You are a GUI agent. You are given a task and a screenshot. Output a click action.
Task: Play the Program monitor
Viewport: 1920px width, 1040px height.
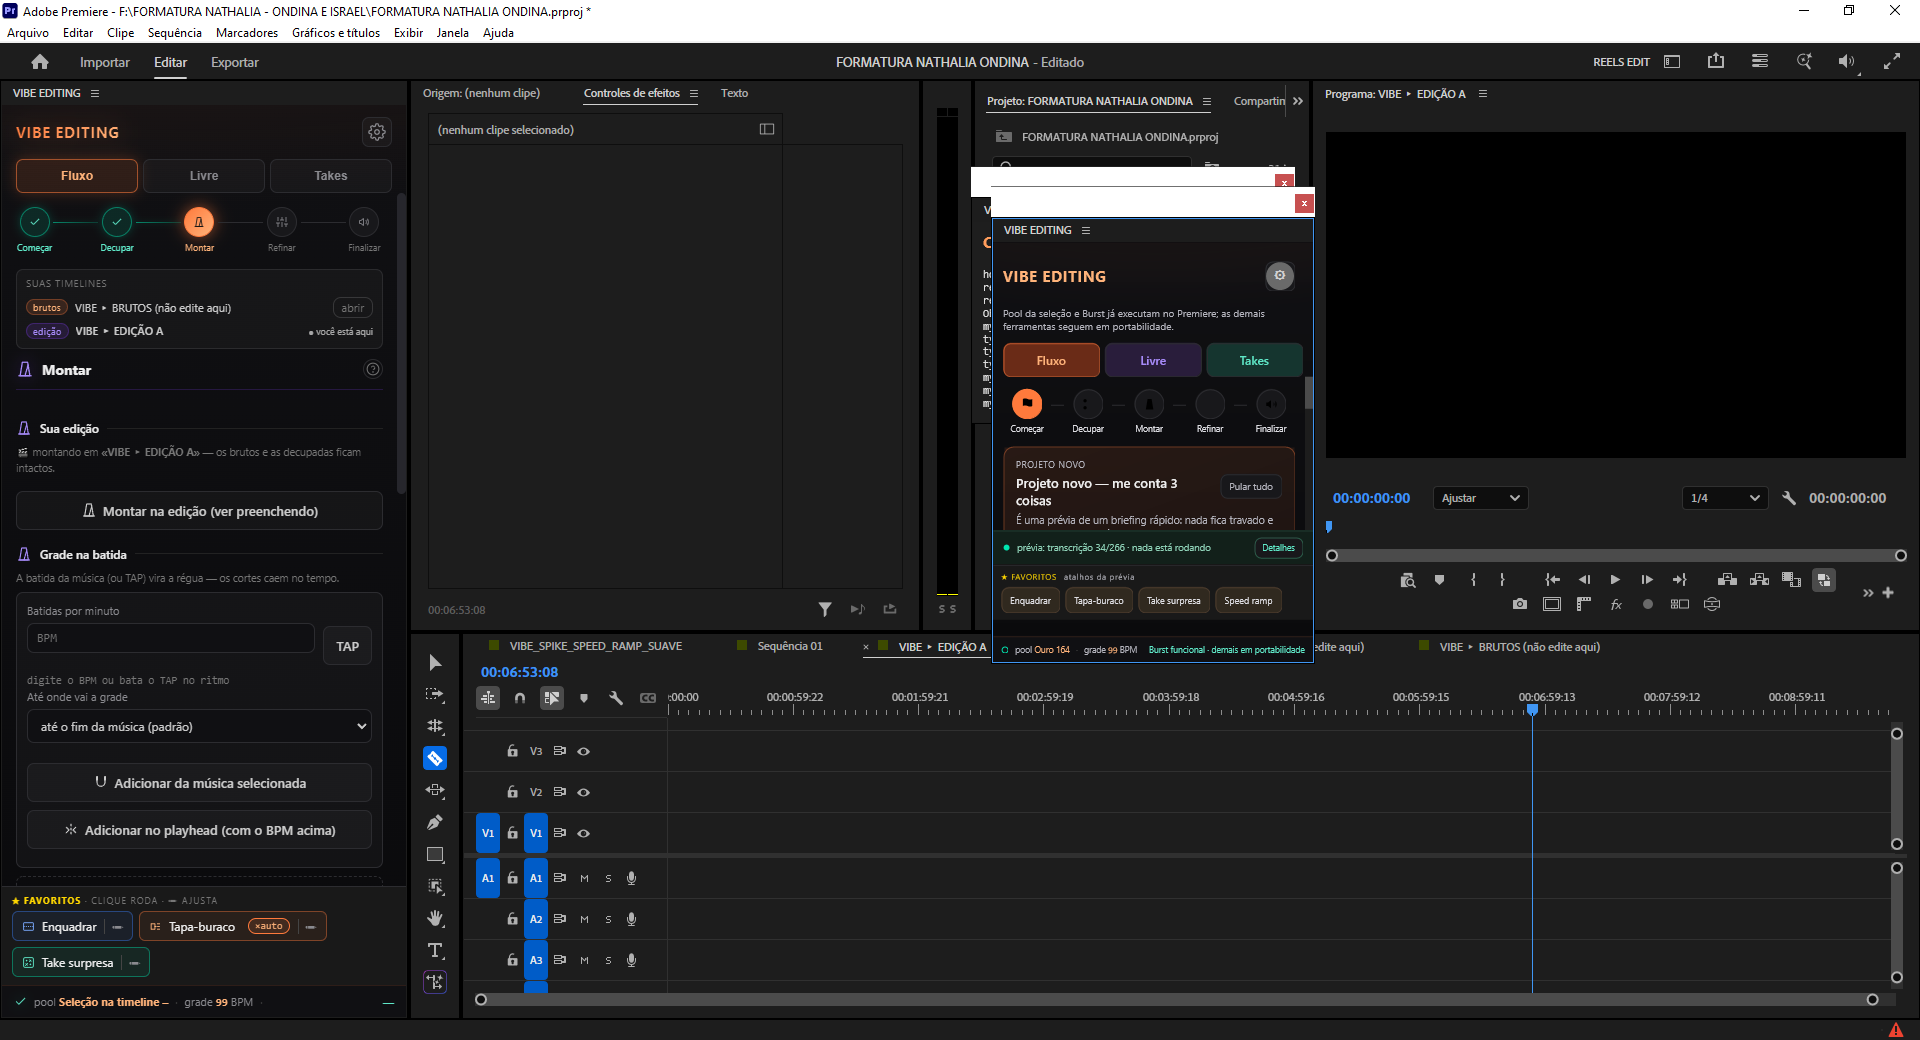1615,580
